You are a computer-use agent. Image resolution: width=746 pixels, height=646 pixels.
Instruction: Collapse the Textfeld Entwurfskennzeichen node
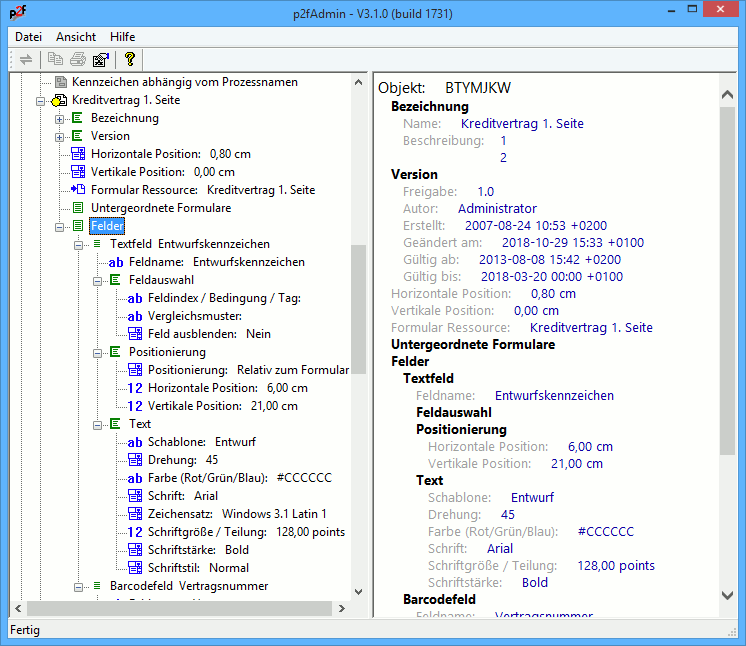click(79, 244)
